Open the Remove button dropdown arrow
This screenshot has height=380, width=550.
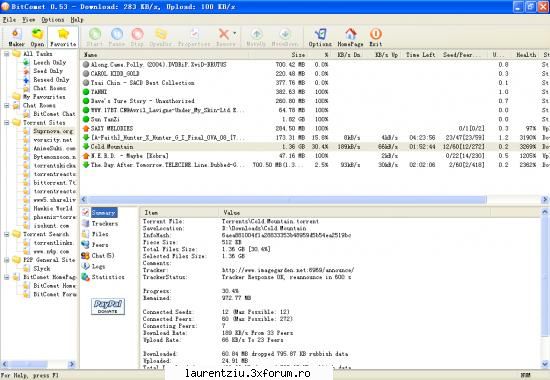[235, 34]
